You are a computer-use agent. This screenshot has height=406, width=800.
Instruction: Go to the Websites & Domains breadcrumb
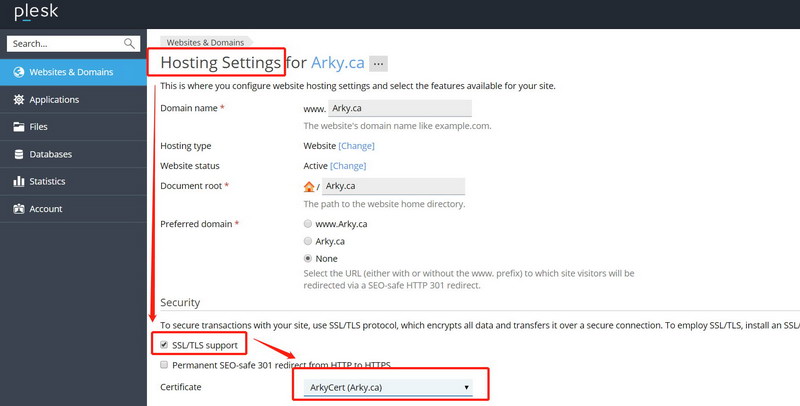[205, 42]
